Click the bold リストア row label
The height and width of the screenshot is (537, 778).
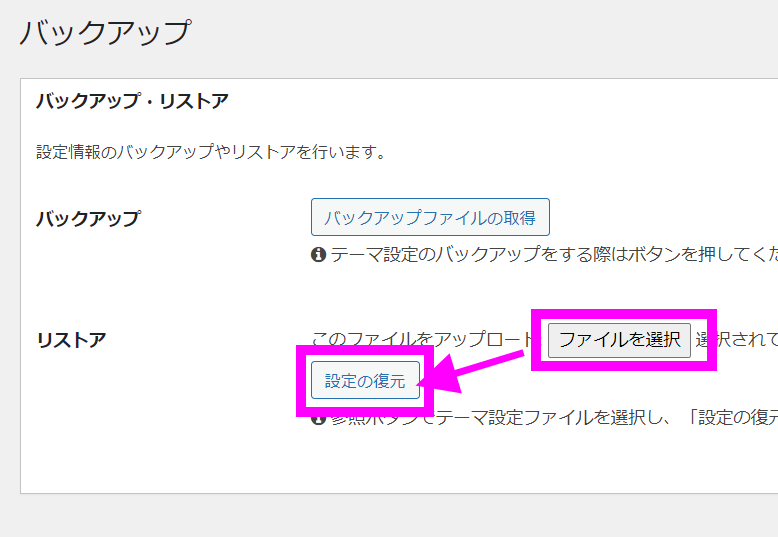coord(71,339)
